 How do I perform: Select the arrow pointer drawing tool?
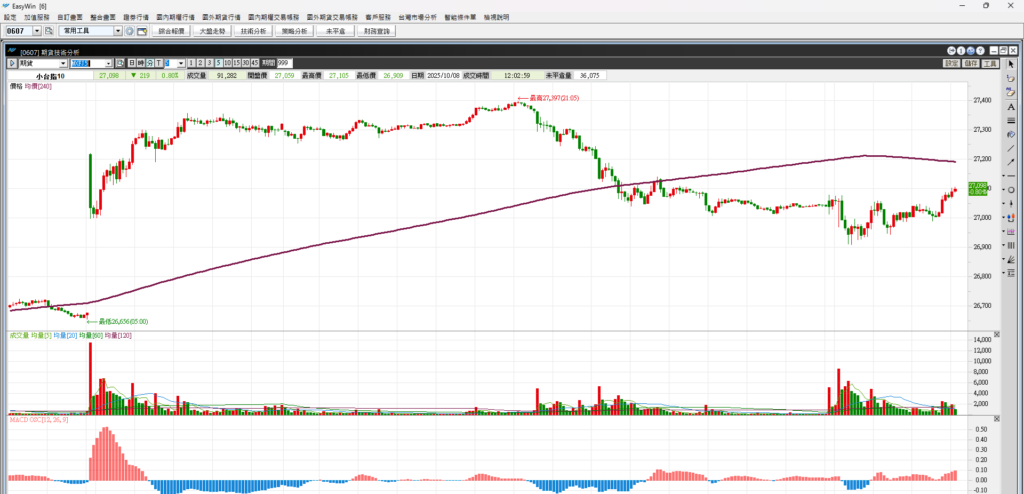coord(1011,64)
